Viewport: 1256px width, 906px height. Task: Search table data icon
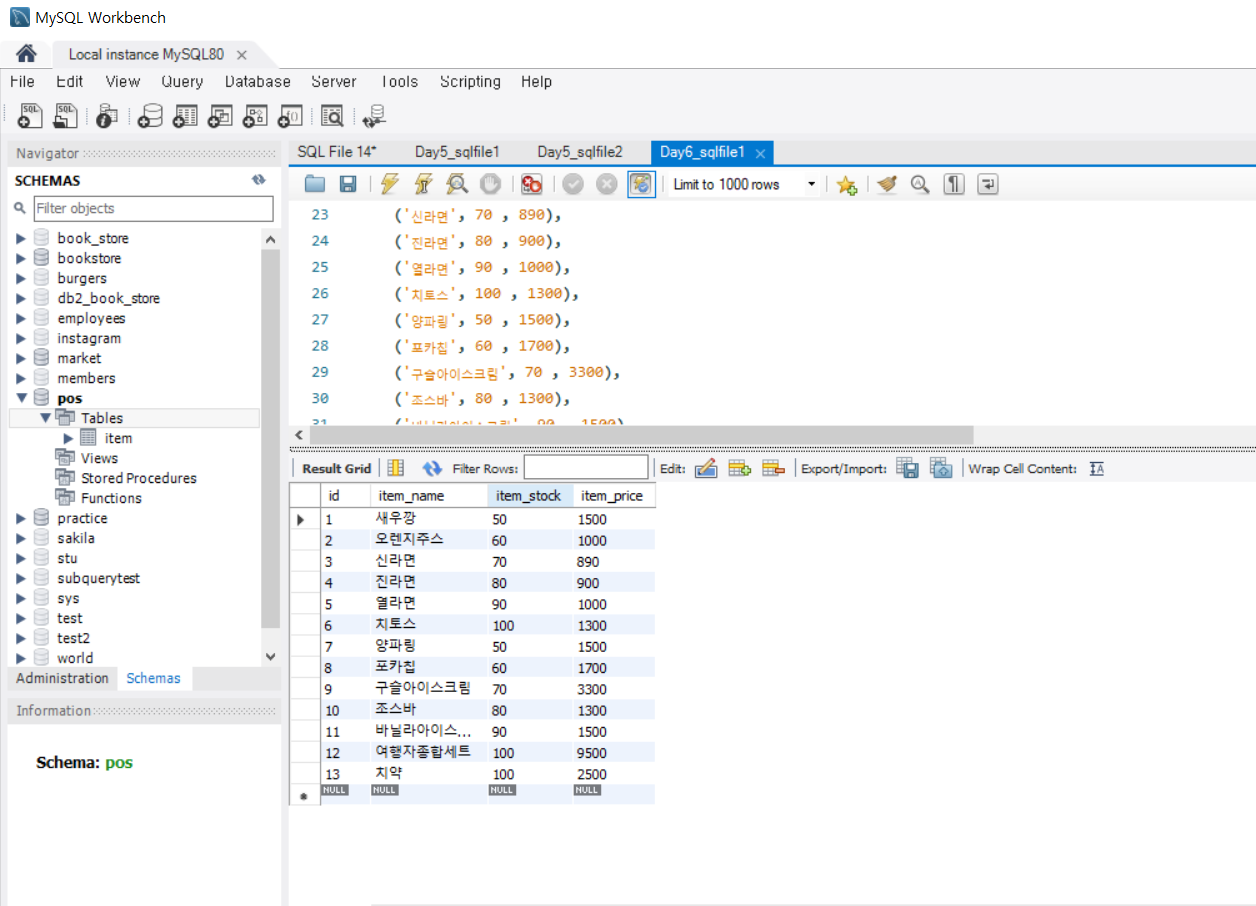point(332,116)
